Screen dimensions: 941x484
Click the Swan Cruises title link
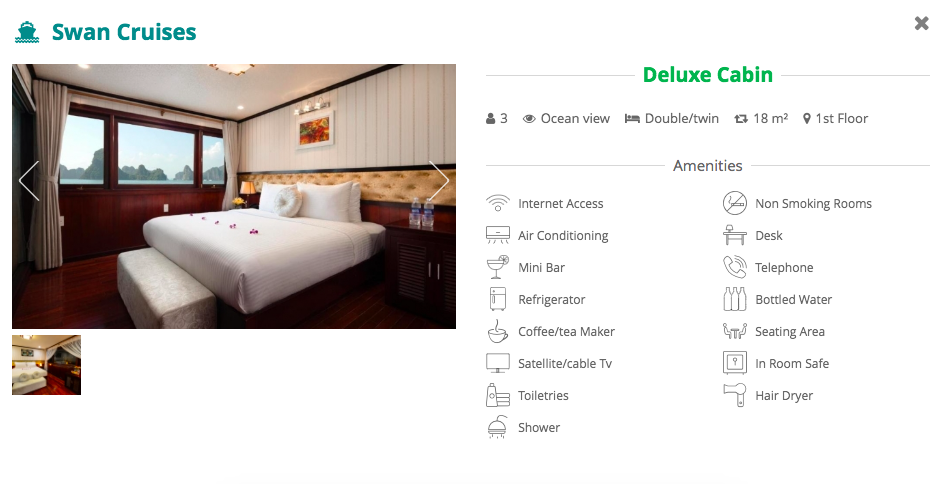point(124,32)
